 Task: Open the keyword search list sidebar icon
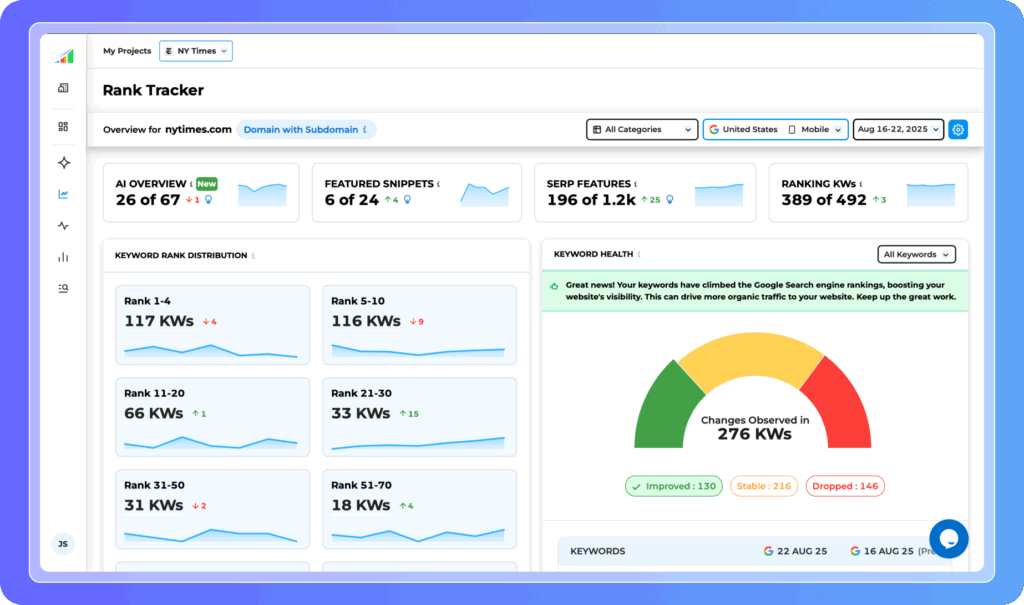[x=63, y=289]
